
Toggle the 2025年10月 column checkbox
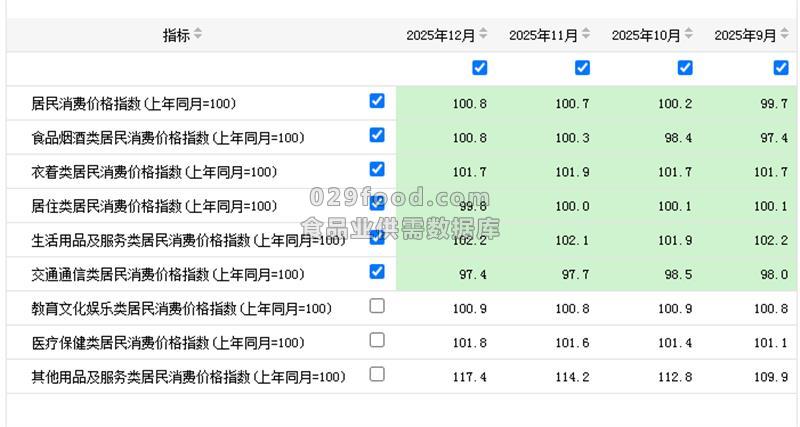pos(685,68)
